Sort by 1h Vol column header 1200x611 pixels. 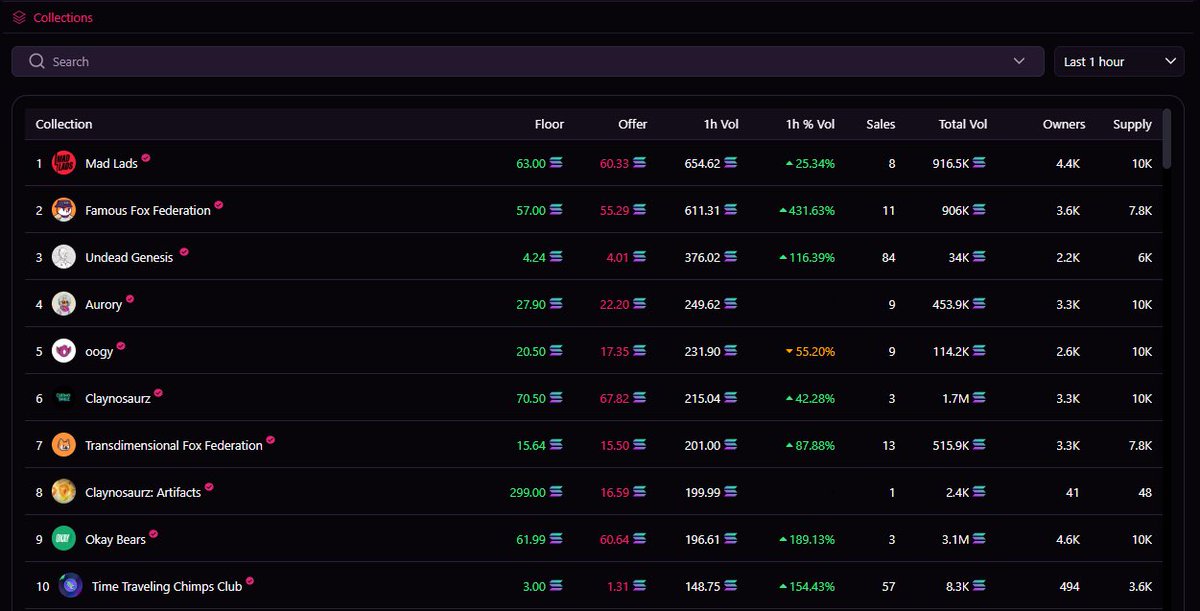(721, 124)
